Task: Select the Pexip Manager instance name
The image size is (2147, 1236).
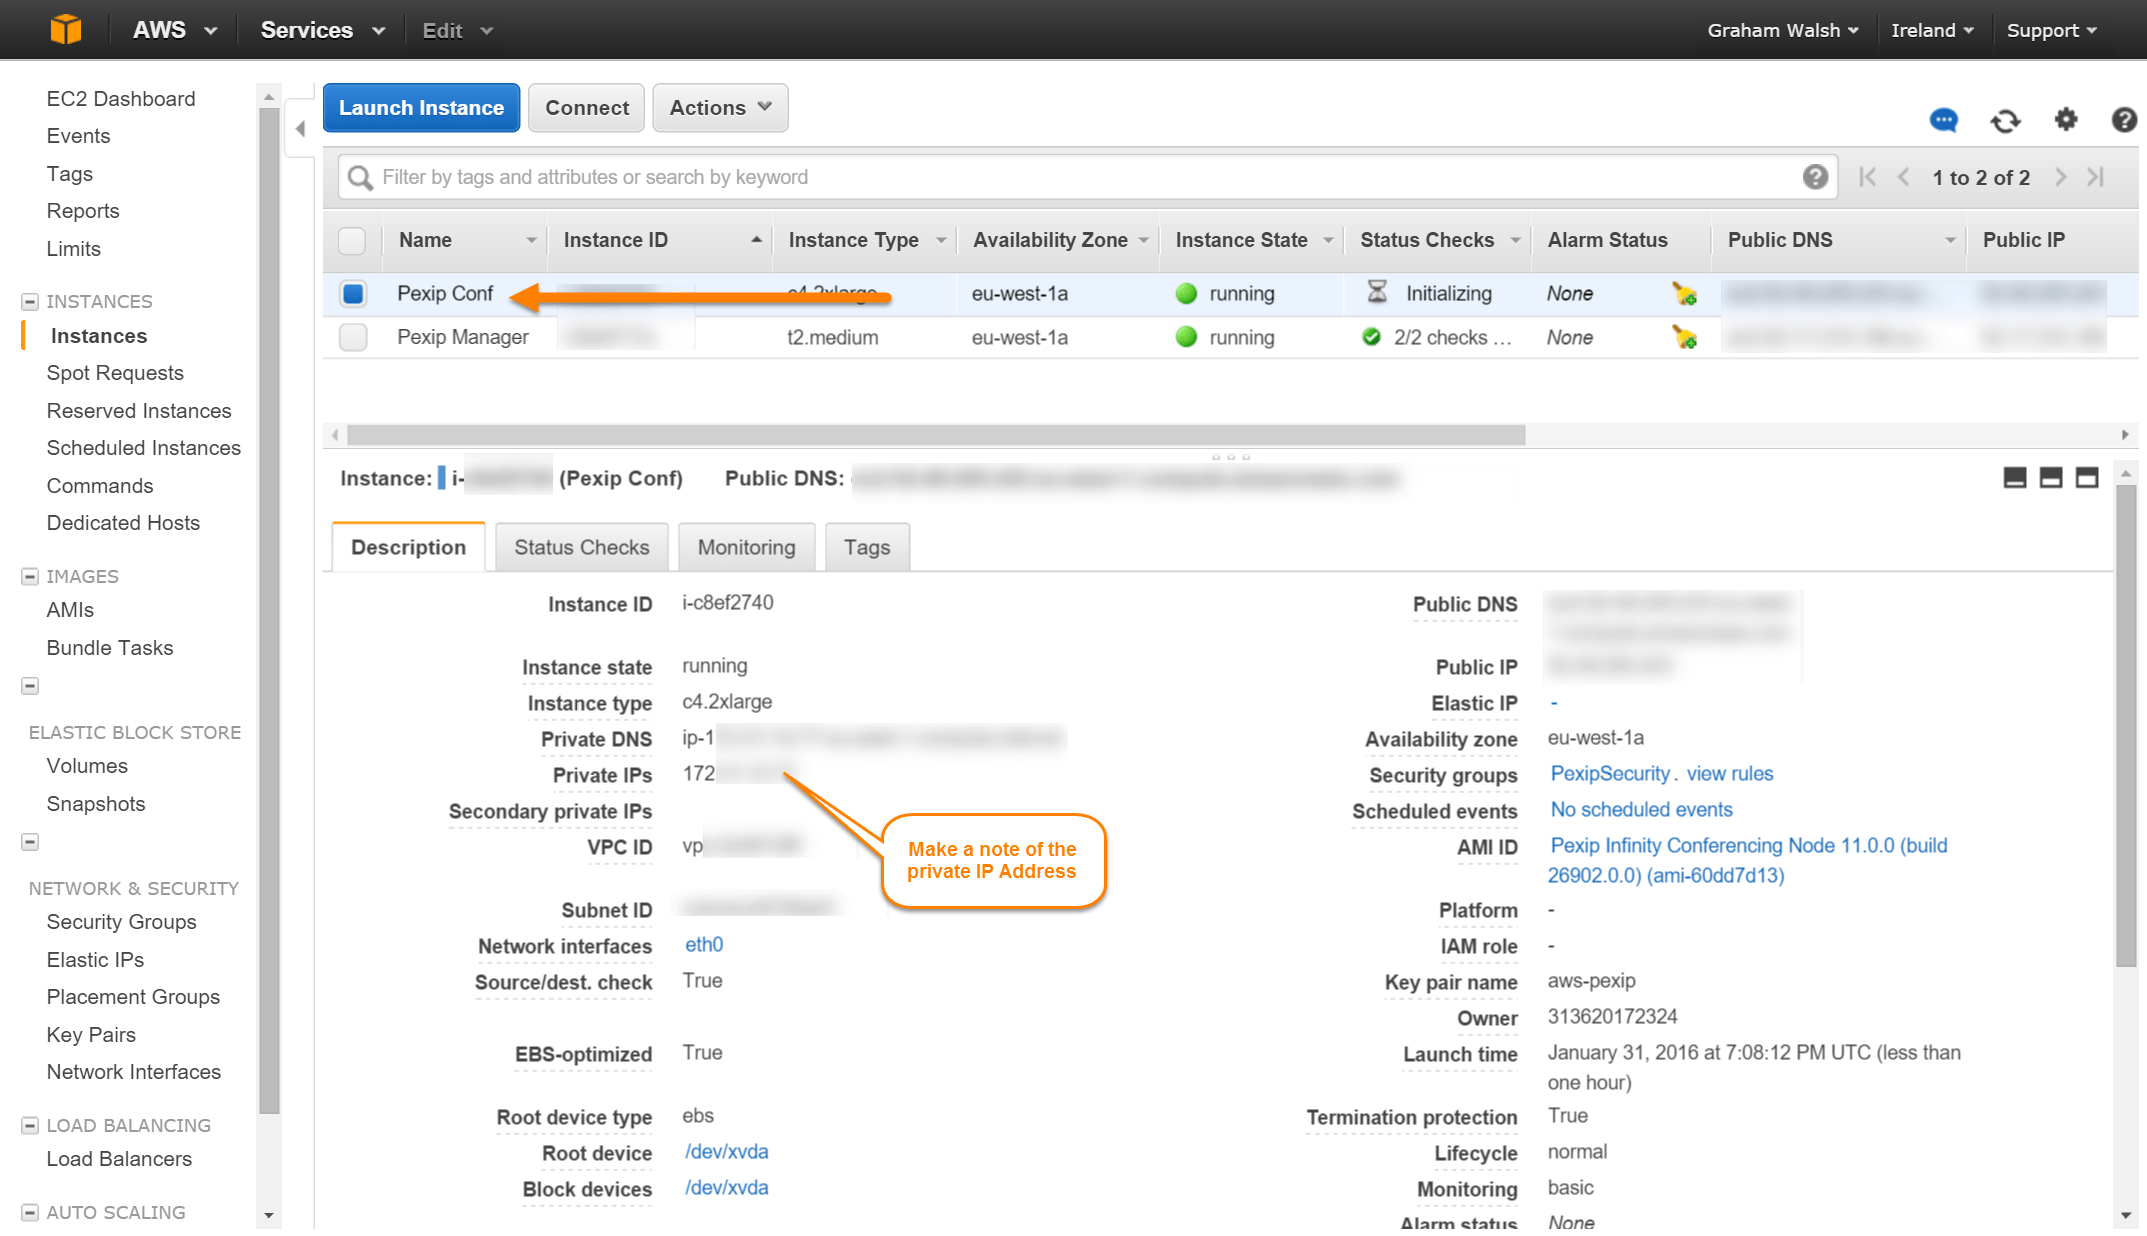Action: tap(463, 337)
